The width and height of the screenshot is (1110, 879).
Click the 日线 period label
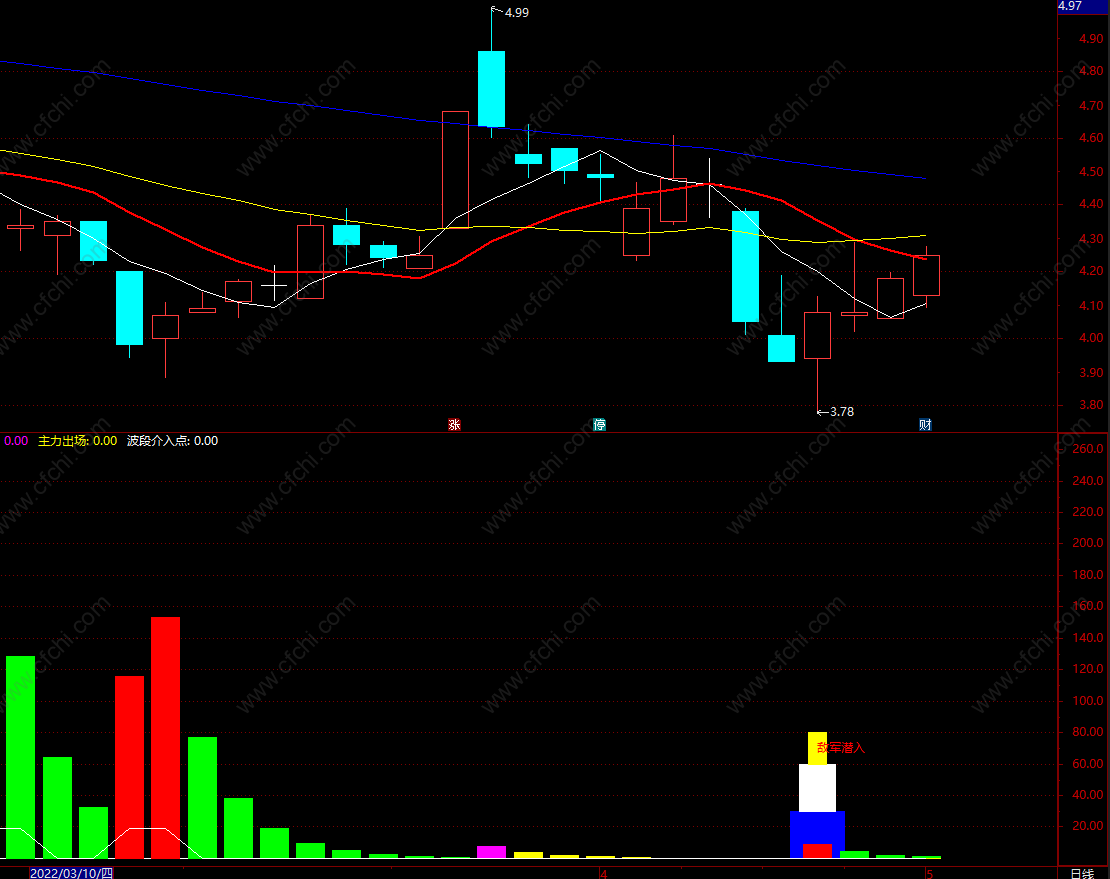pos(1082,873)
